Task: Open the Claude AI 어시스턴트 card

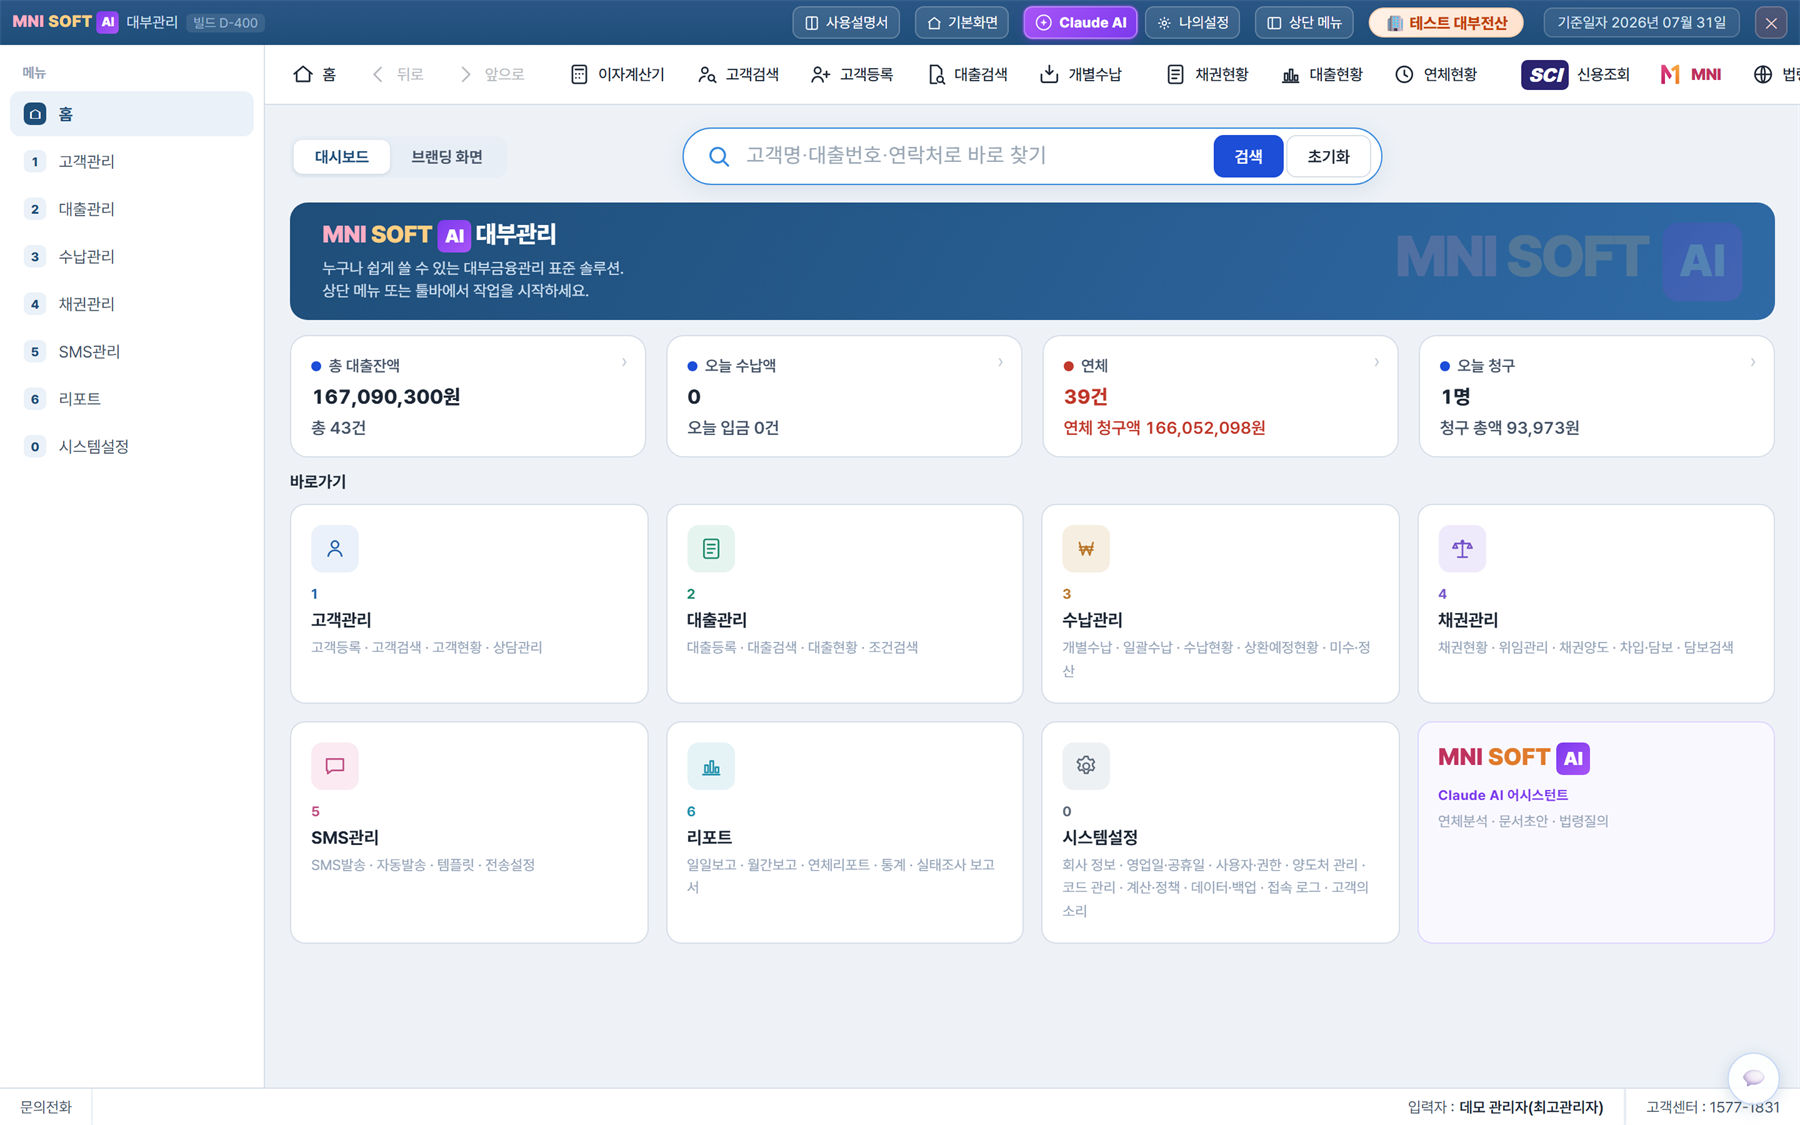Action: (1596, 832)
